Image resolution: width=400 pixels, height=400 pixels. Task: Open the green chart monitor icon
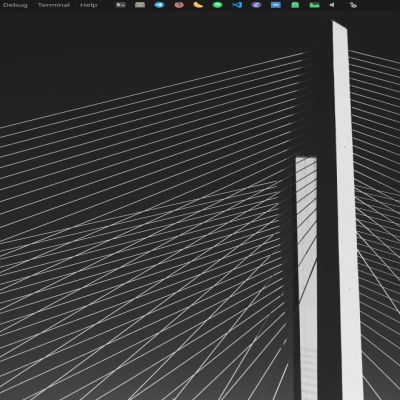point(314,5)
